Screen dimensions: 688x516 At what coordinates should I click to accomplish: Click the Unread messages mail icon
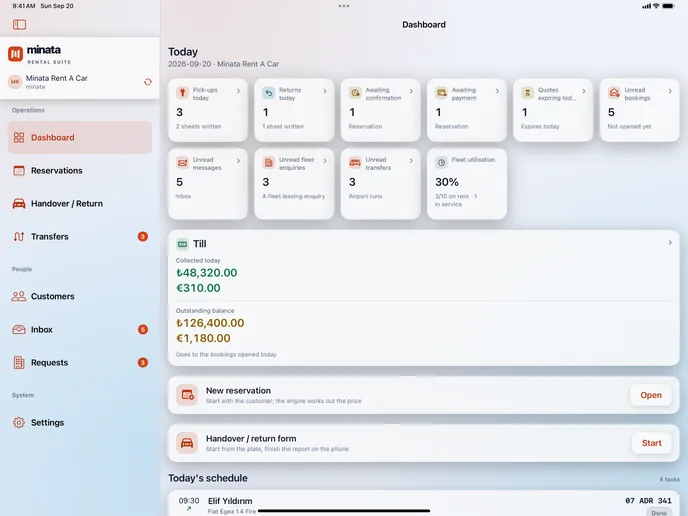[182, 163]
